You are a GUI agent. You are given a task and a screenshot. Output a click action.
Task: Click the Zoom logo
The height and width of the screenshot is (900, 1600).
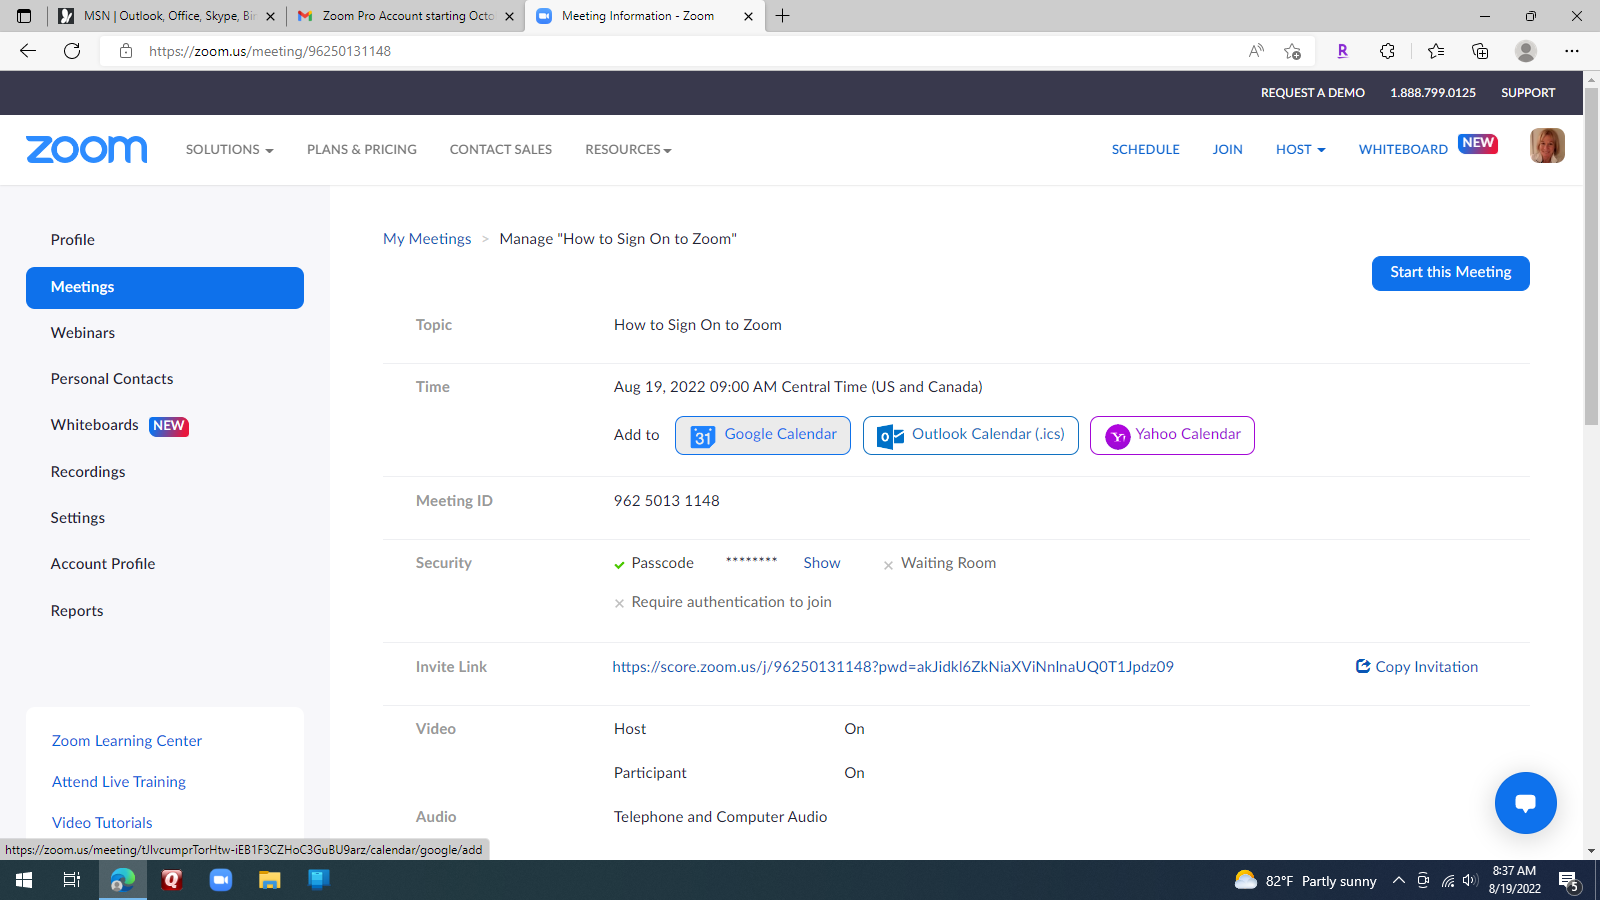click(87, 149)
